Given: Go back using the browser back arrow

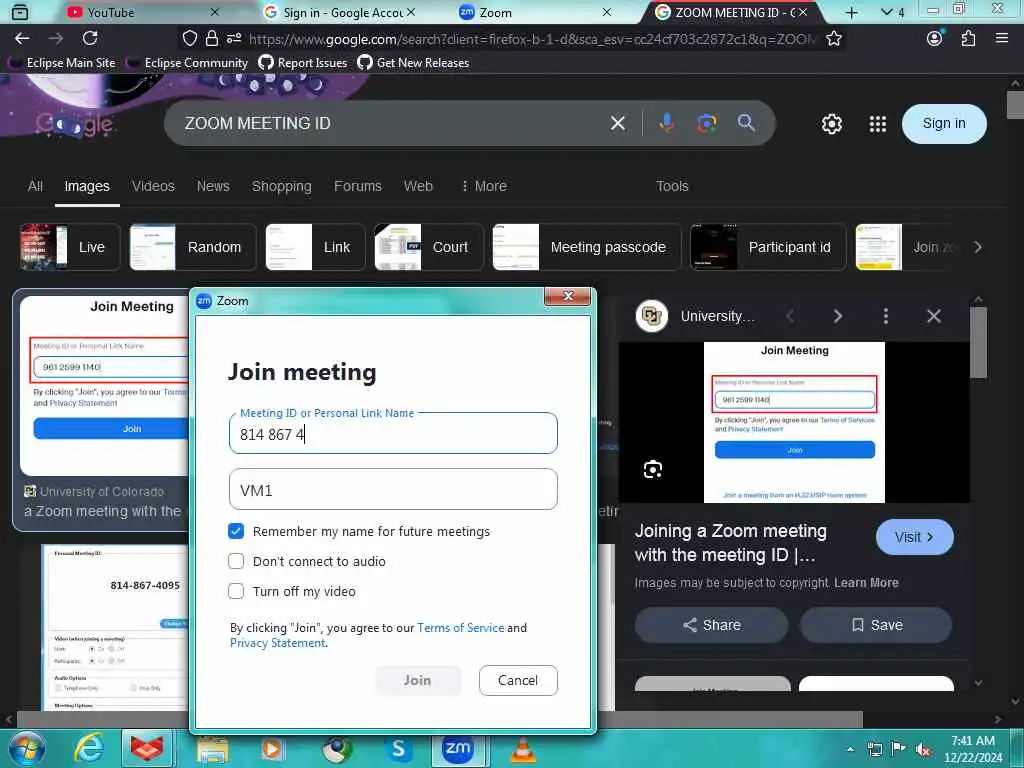Looking at the screenshot, I should [22, 39].
